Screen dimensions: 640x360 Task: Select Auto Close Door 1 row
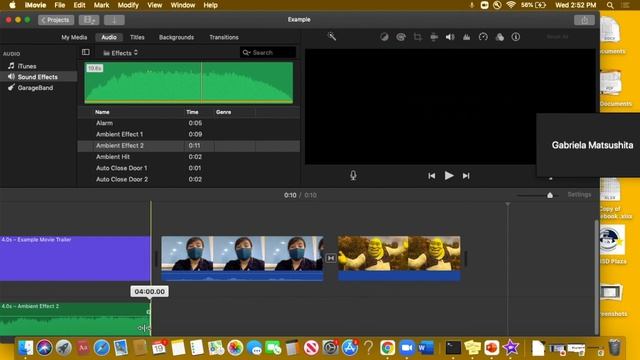pyautogui.click(x=189, y=168)
